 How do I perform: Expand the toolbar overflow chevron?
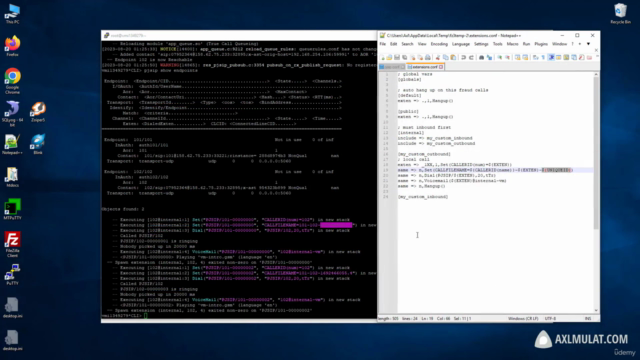click(x=597, y=56)
